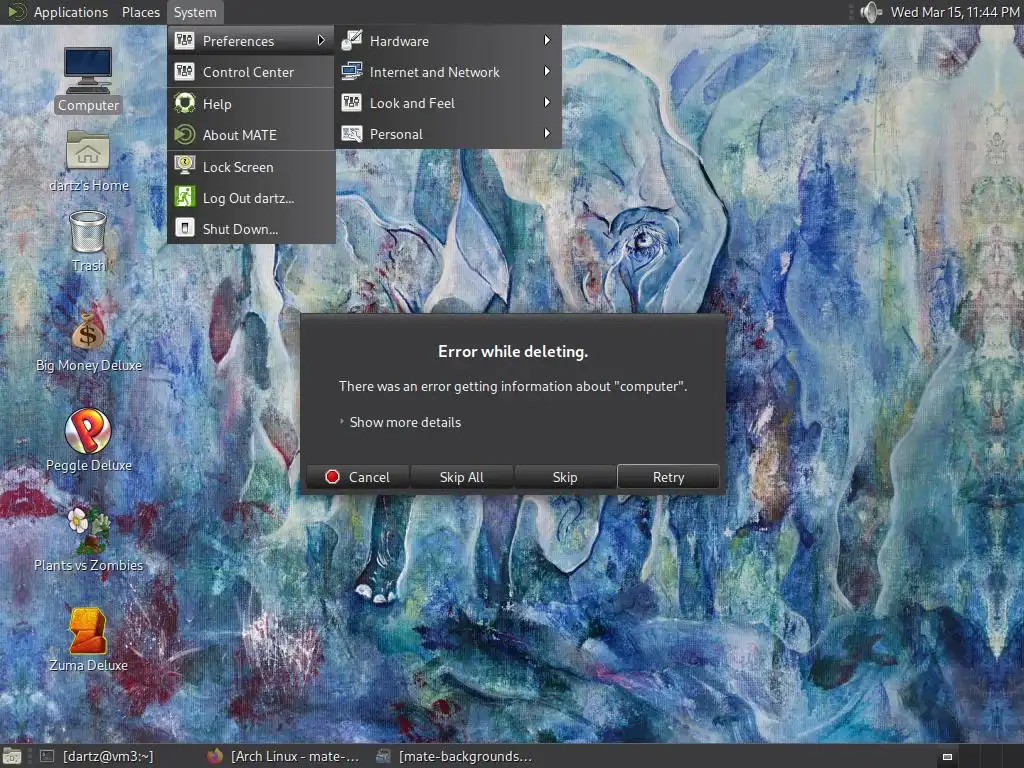Select Lock Screen menu entry

pyautogui.click(x=251, y=167)
